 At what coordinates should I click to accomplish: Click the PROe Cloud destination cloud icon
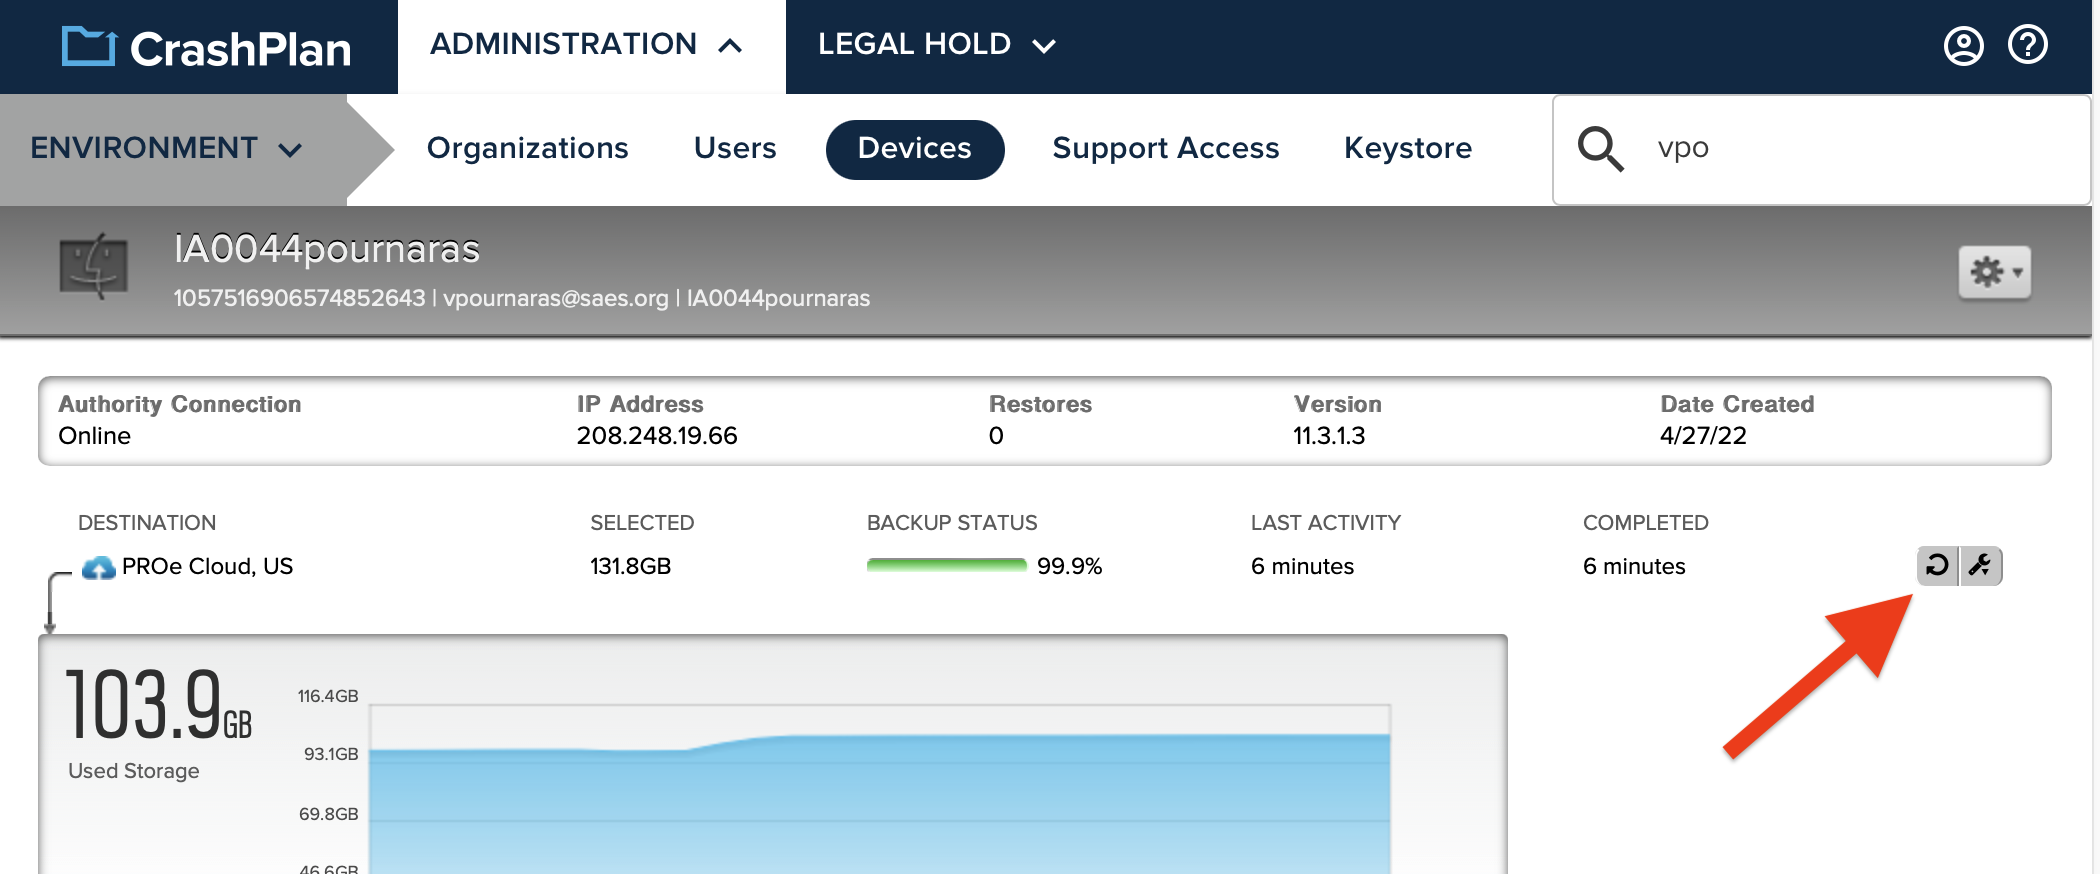98,567
